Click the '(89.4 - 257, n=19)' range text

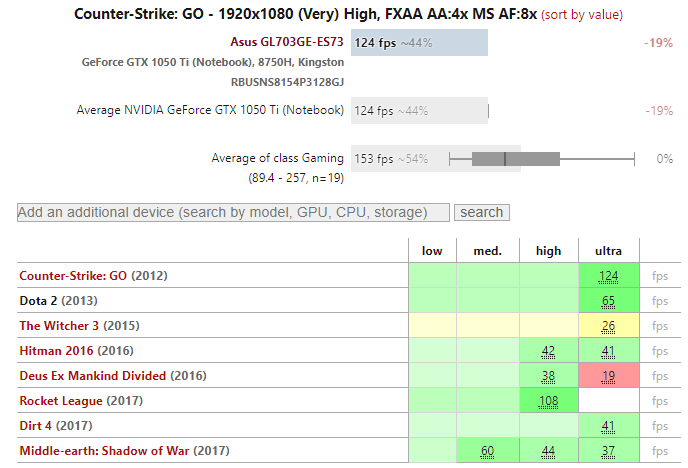tap(296, 178)
